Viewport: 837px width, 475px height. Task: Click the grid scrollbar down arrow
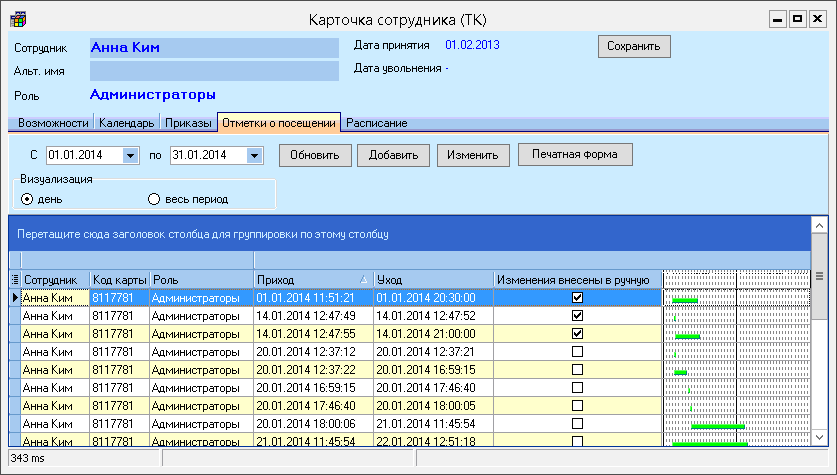click(x=819, y=437)
